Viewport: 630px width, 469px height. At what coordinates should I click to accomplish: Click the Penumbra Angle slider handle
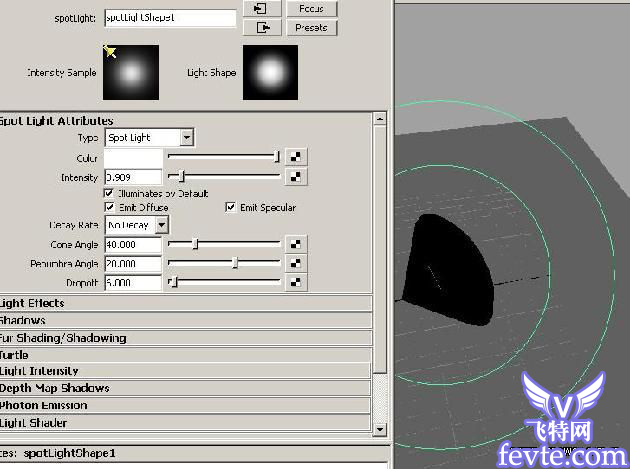(x=235, y=263)
